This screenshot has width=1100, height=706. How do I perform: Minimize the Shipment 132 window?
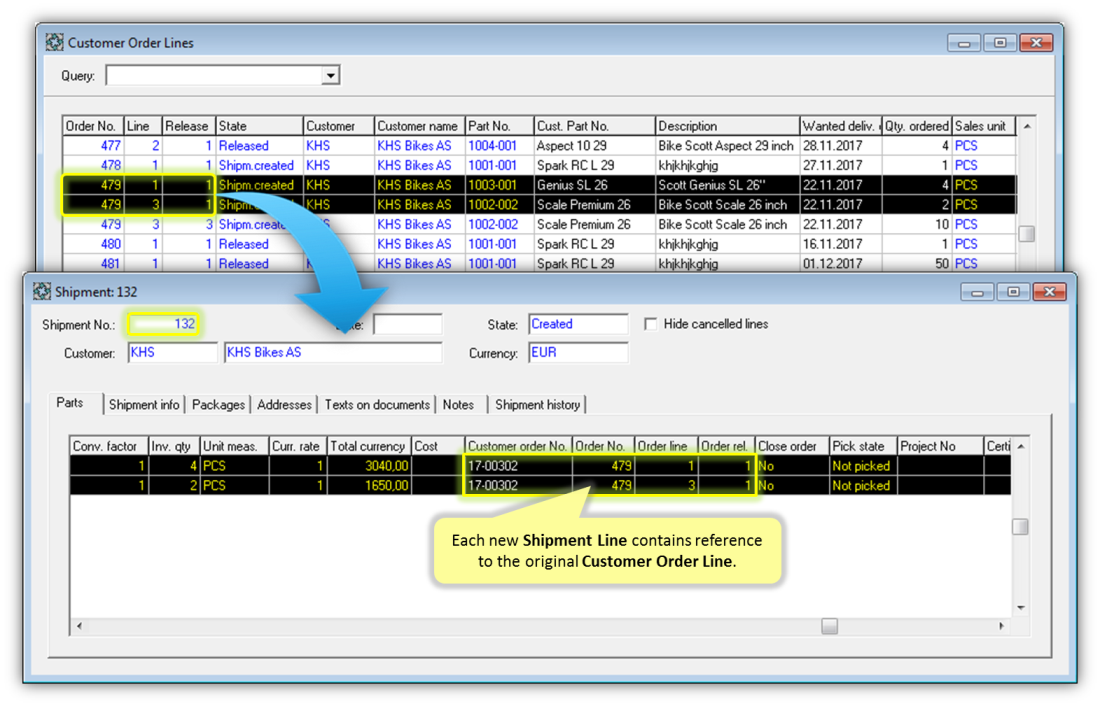tap(977, 292)
